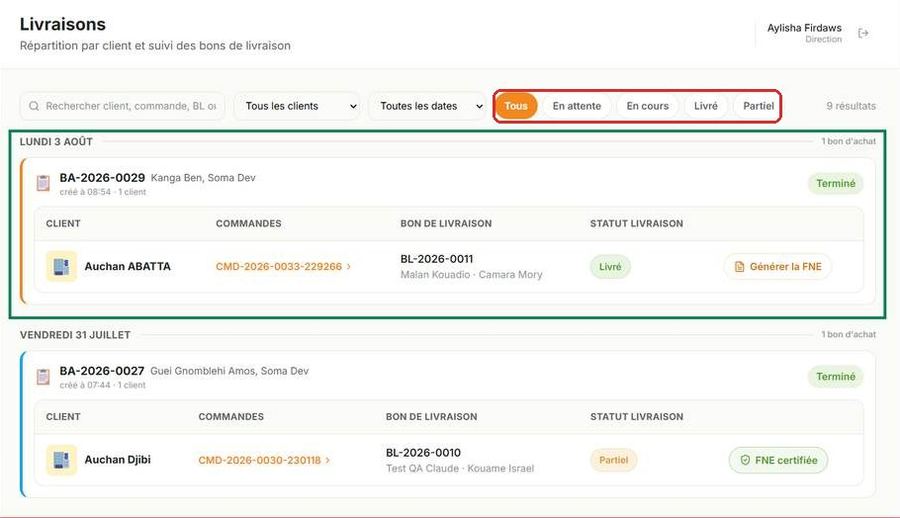Click the VENDREDI 31 JUILLET date heading
Screen dimensions: 900x518
pos(75,335)
